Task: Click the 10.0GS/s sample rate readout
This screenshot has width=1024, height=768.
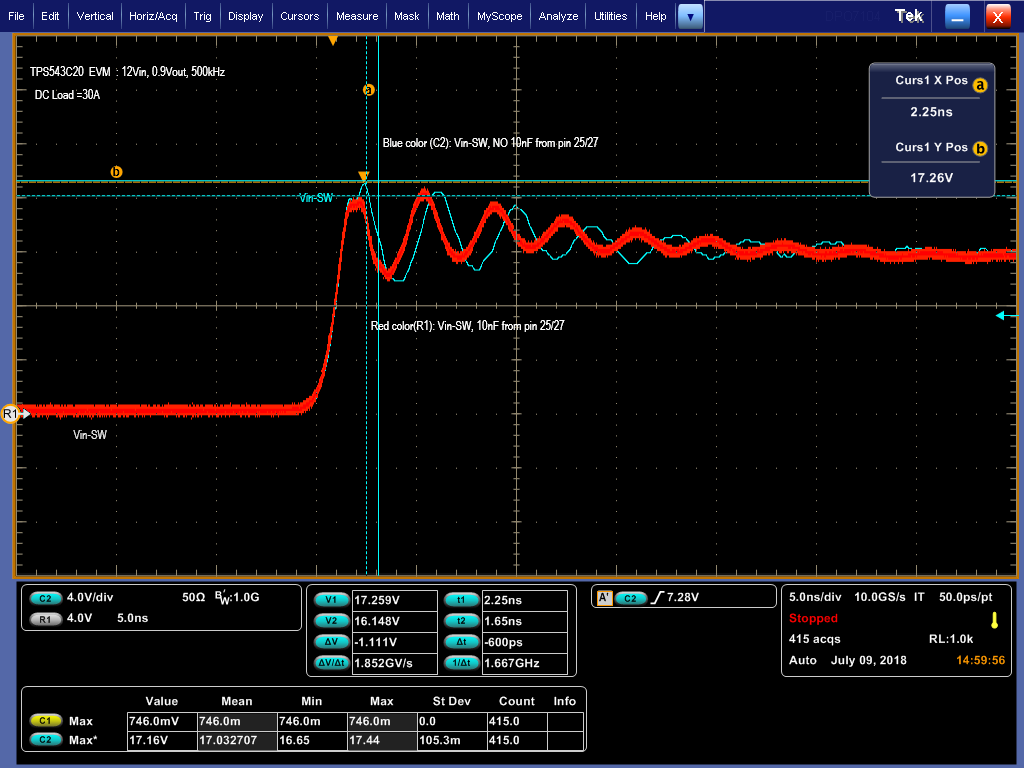Action: click(880, 597)
